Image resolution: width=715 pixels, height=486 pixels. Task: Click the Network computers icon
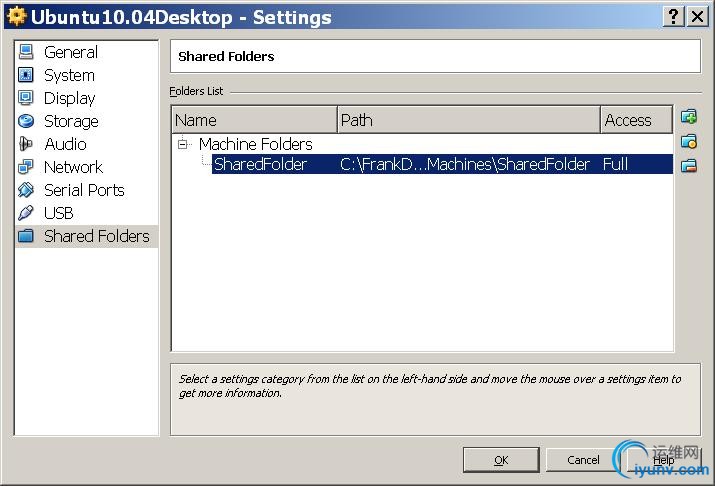(26, 167)
